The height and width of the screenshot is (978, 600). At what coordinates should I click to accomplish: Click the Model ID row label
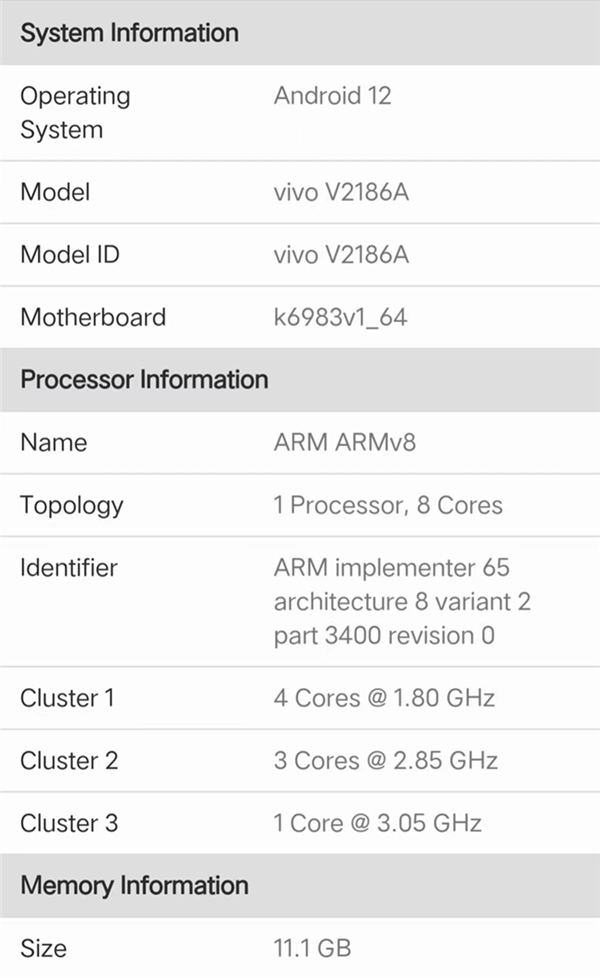70,255
